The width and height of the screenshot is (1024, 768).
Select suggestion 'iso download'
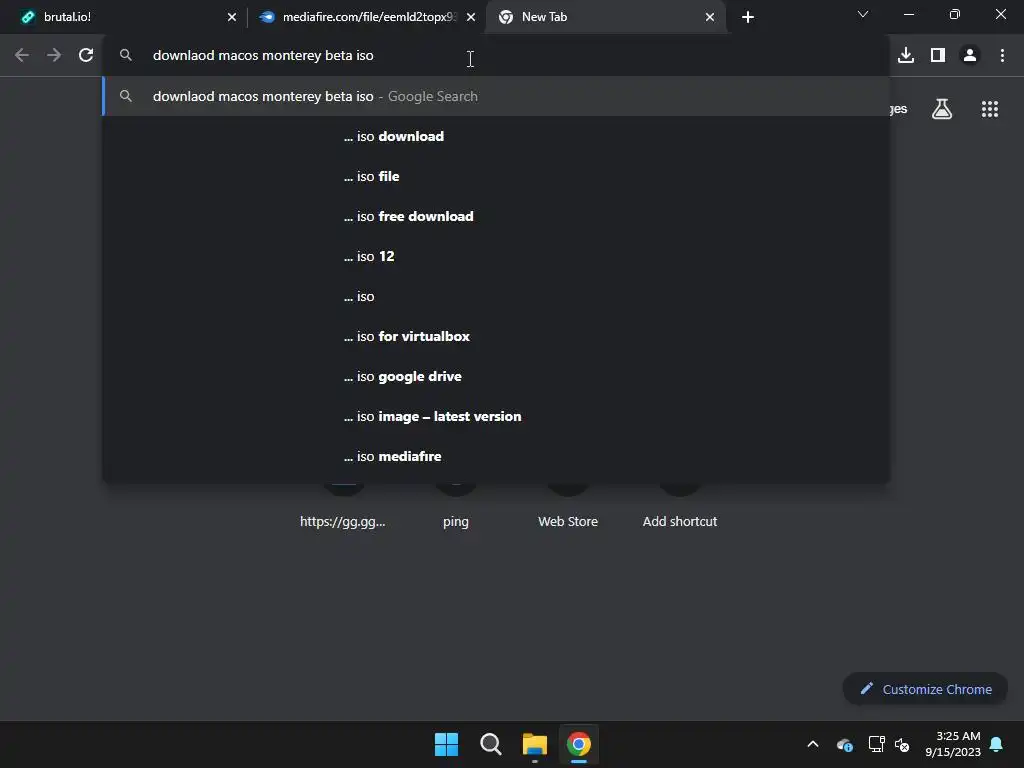click(496, 136)
